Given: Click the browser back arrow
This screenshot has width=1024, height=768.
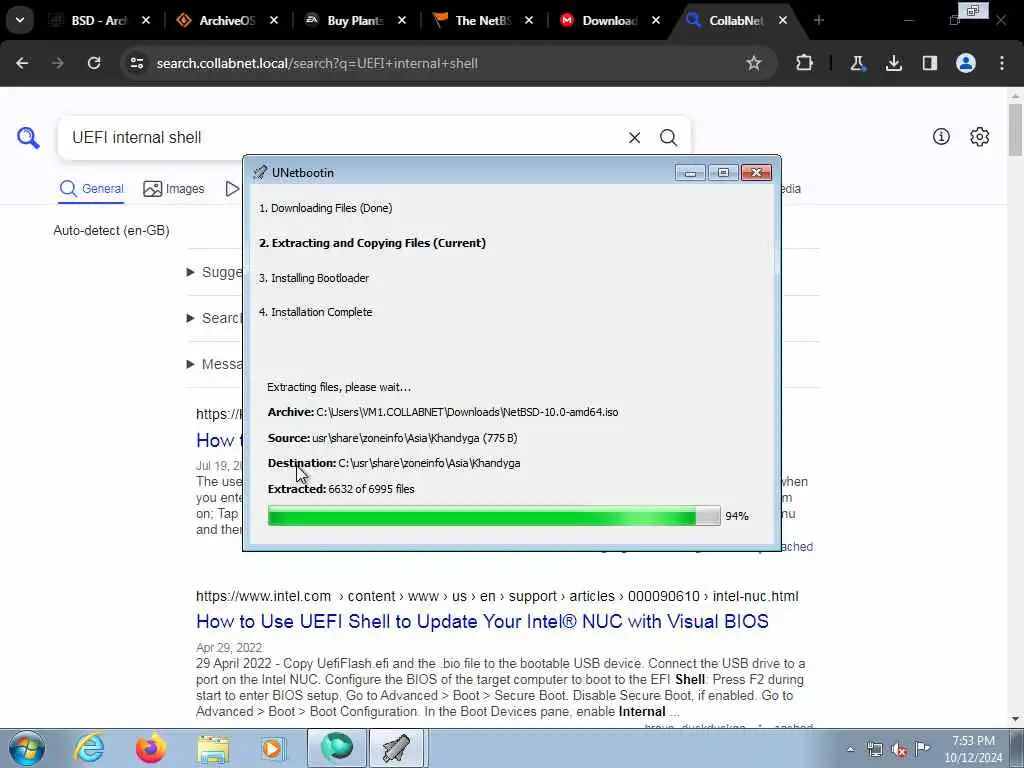Looking at the screenshot, I should (22, 63).
